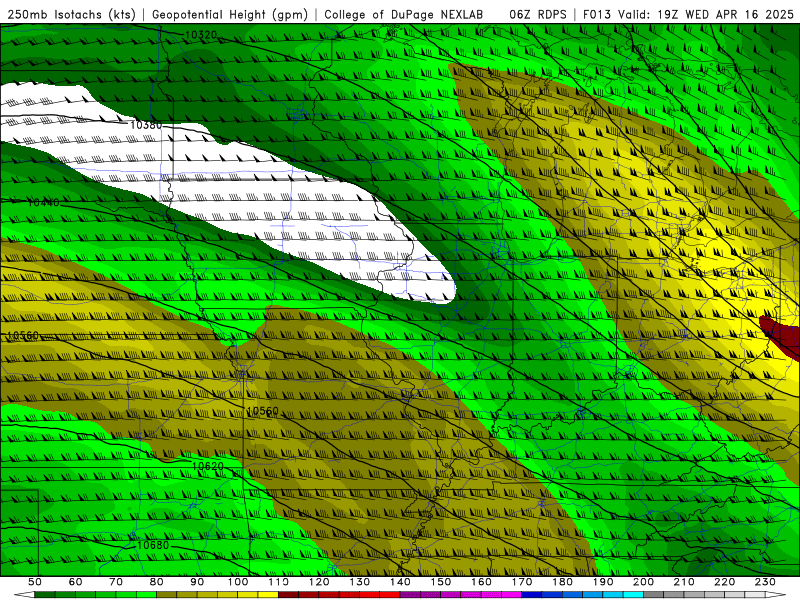Click the 90 value on the color scale

(x=197, y=582)
